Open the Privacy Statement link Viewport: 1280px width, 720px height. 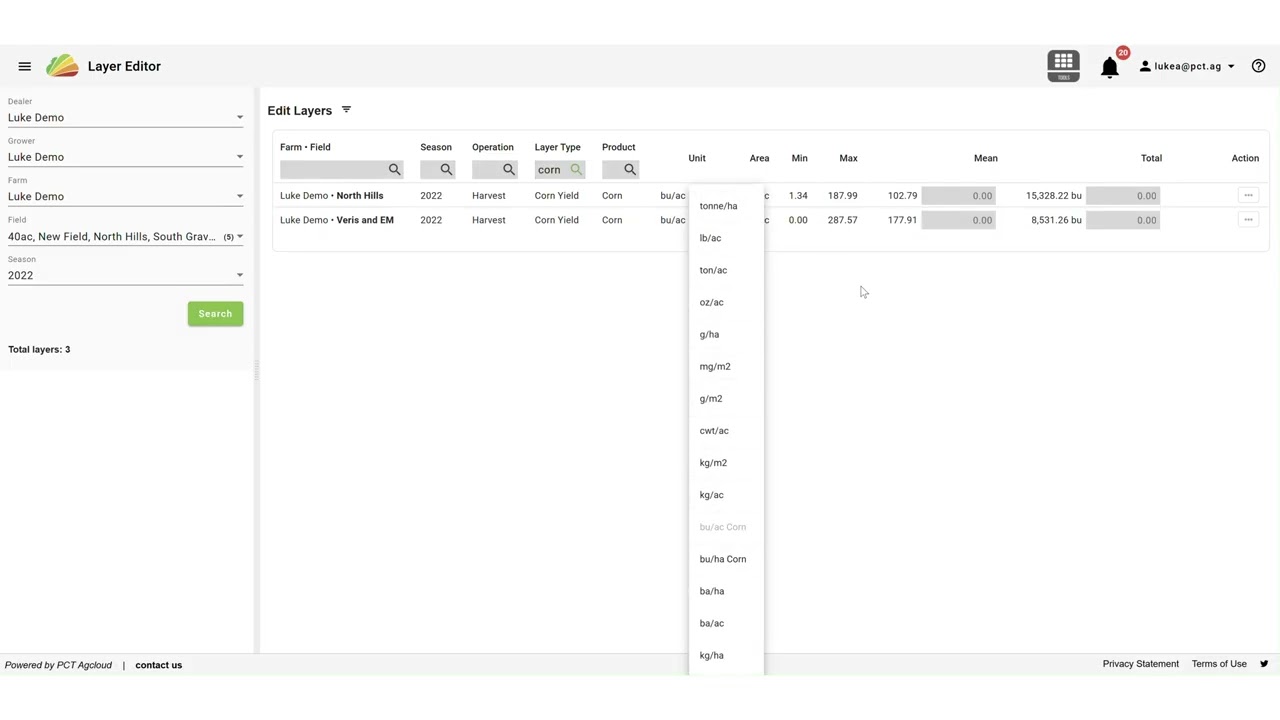coord(1141,664)
